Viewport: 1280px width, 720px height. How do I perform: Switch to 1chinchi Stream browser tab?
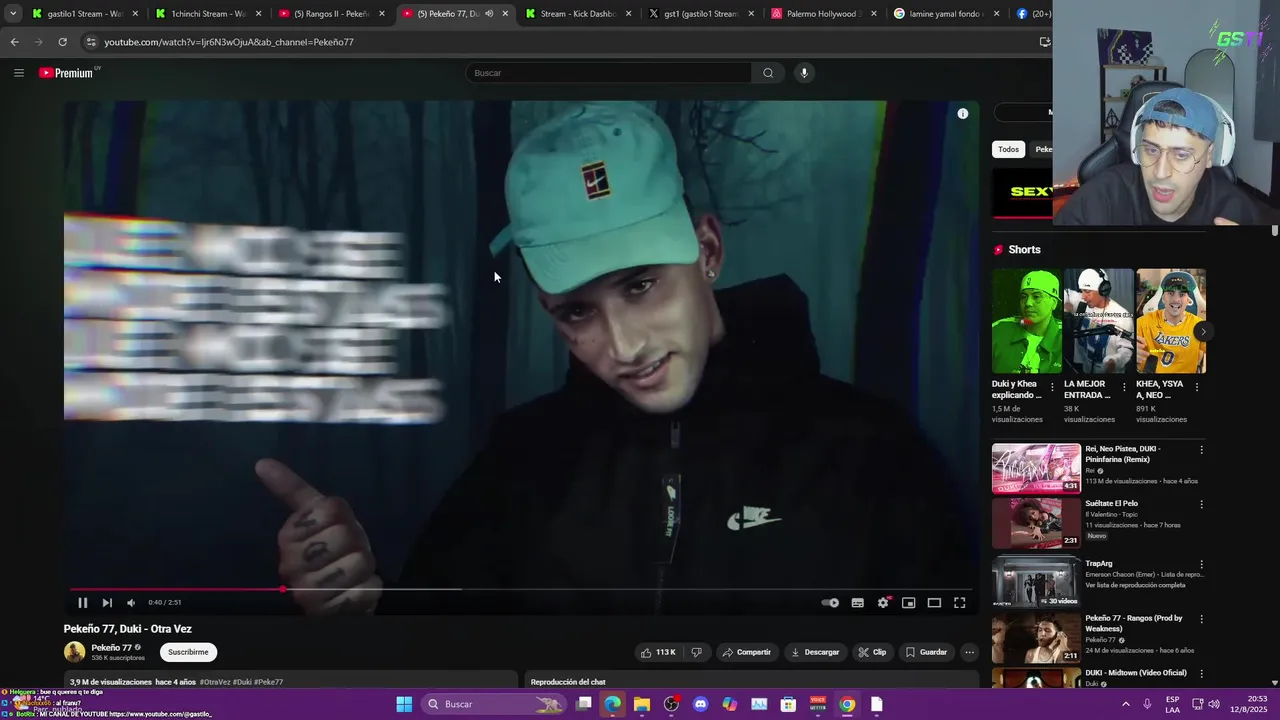click(x=207, y=14)
